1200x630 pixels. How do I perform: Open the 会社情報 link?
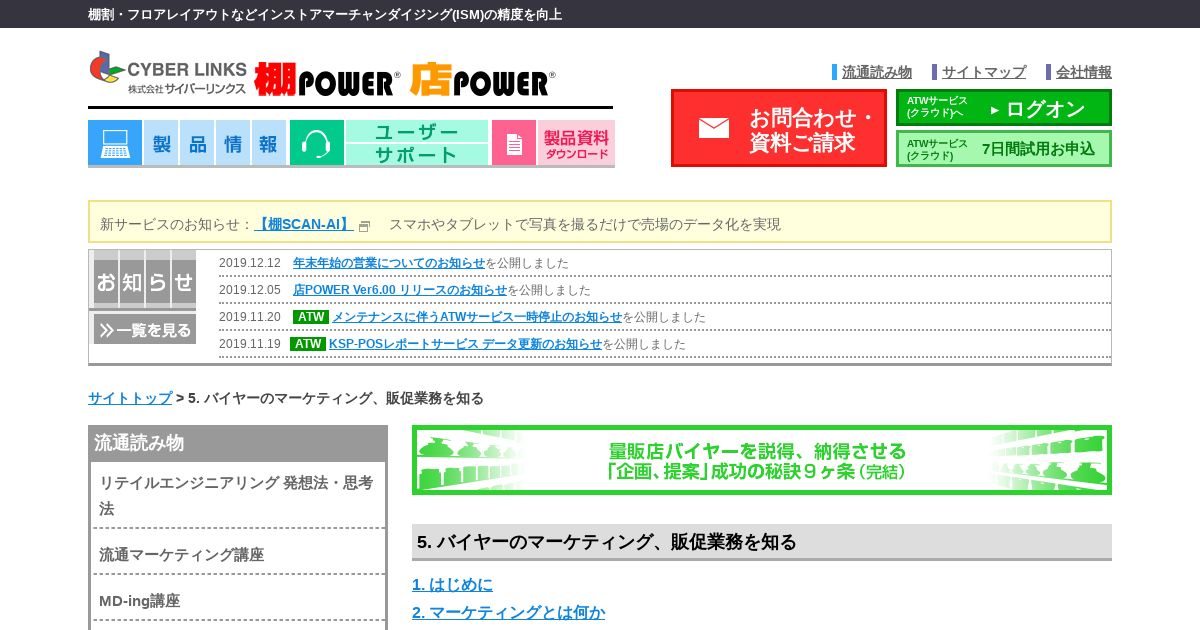point(1084,72)
